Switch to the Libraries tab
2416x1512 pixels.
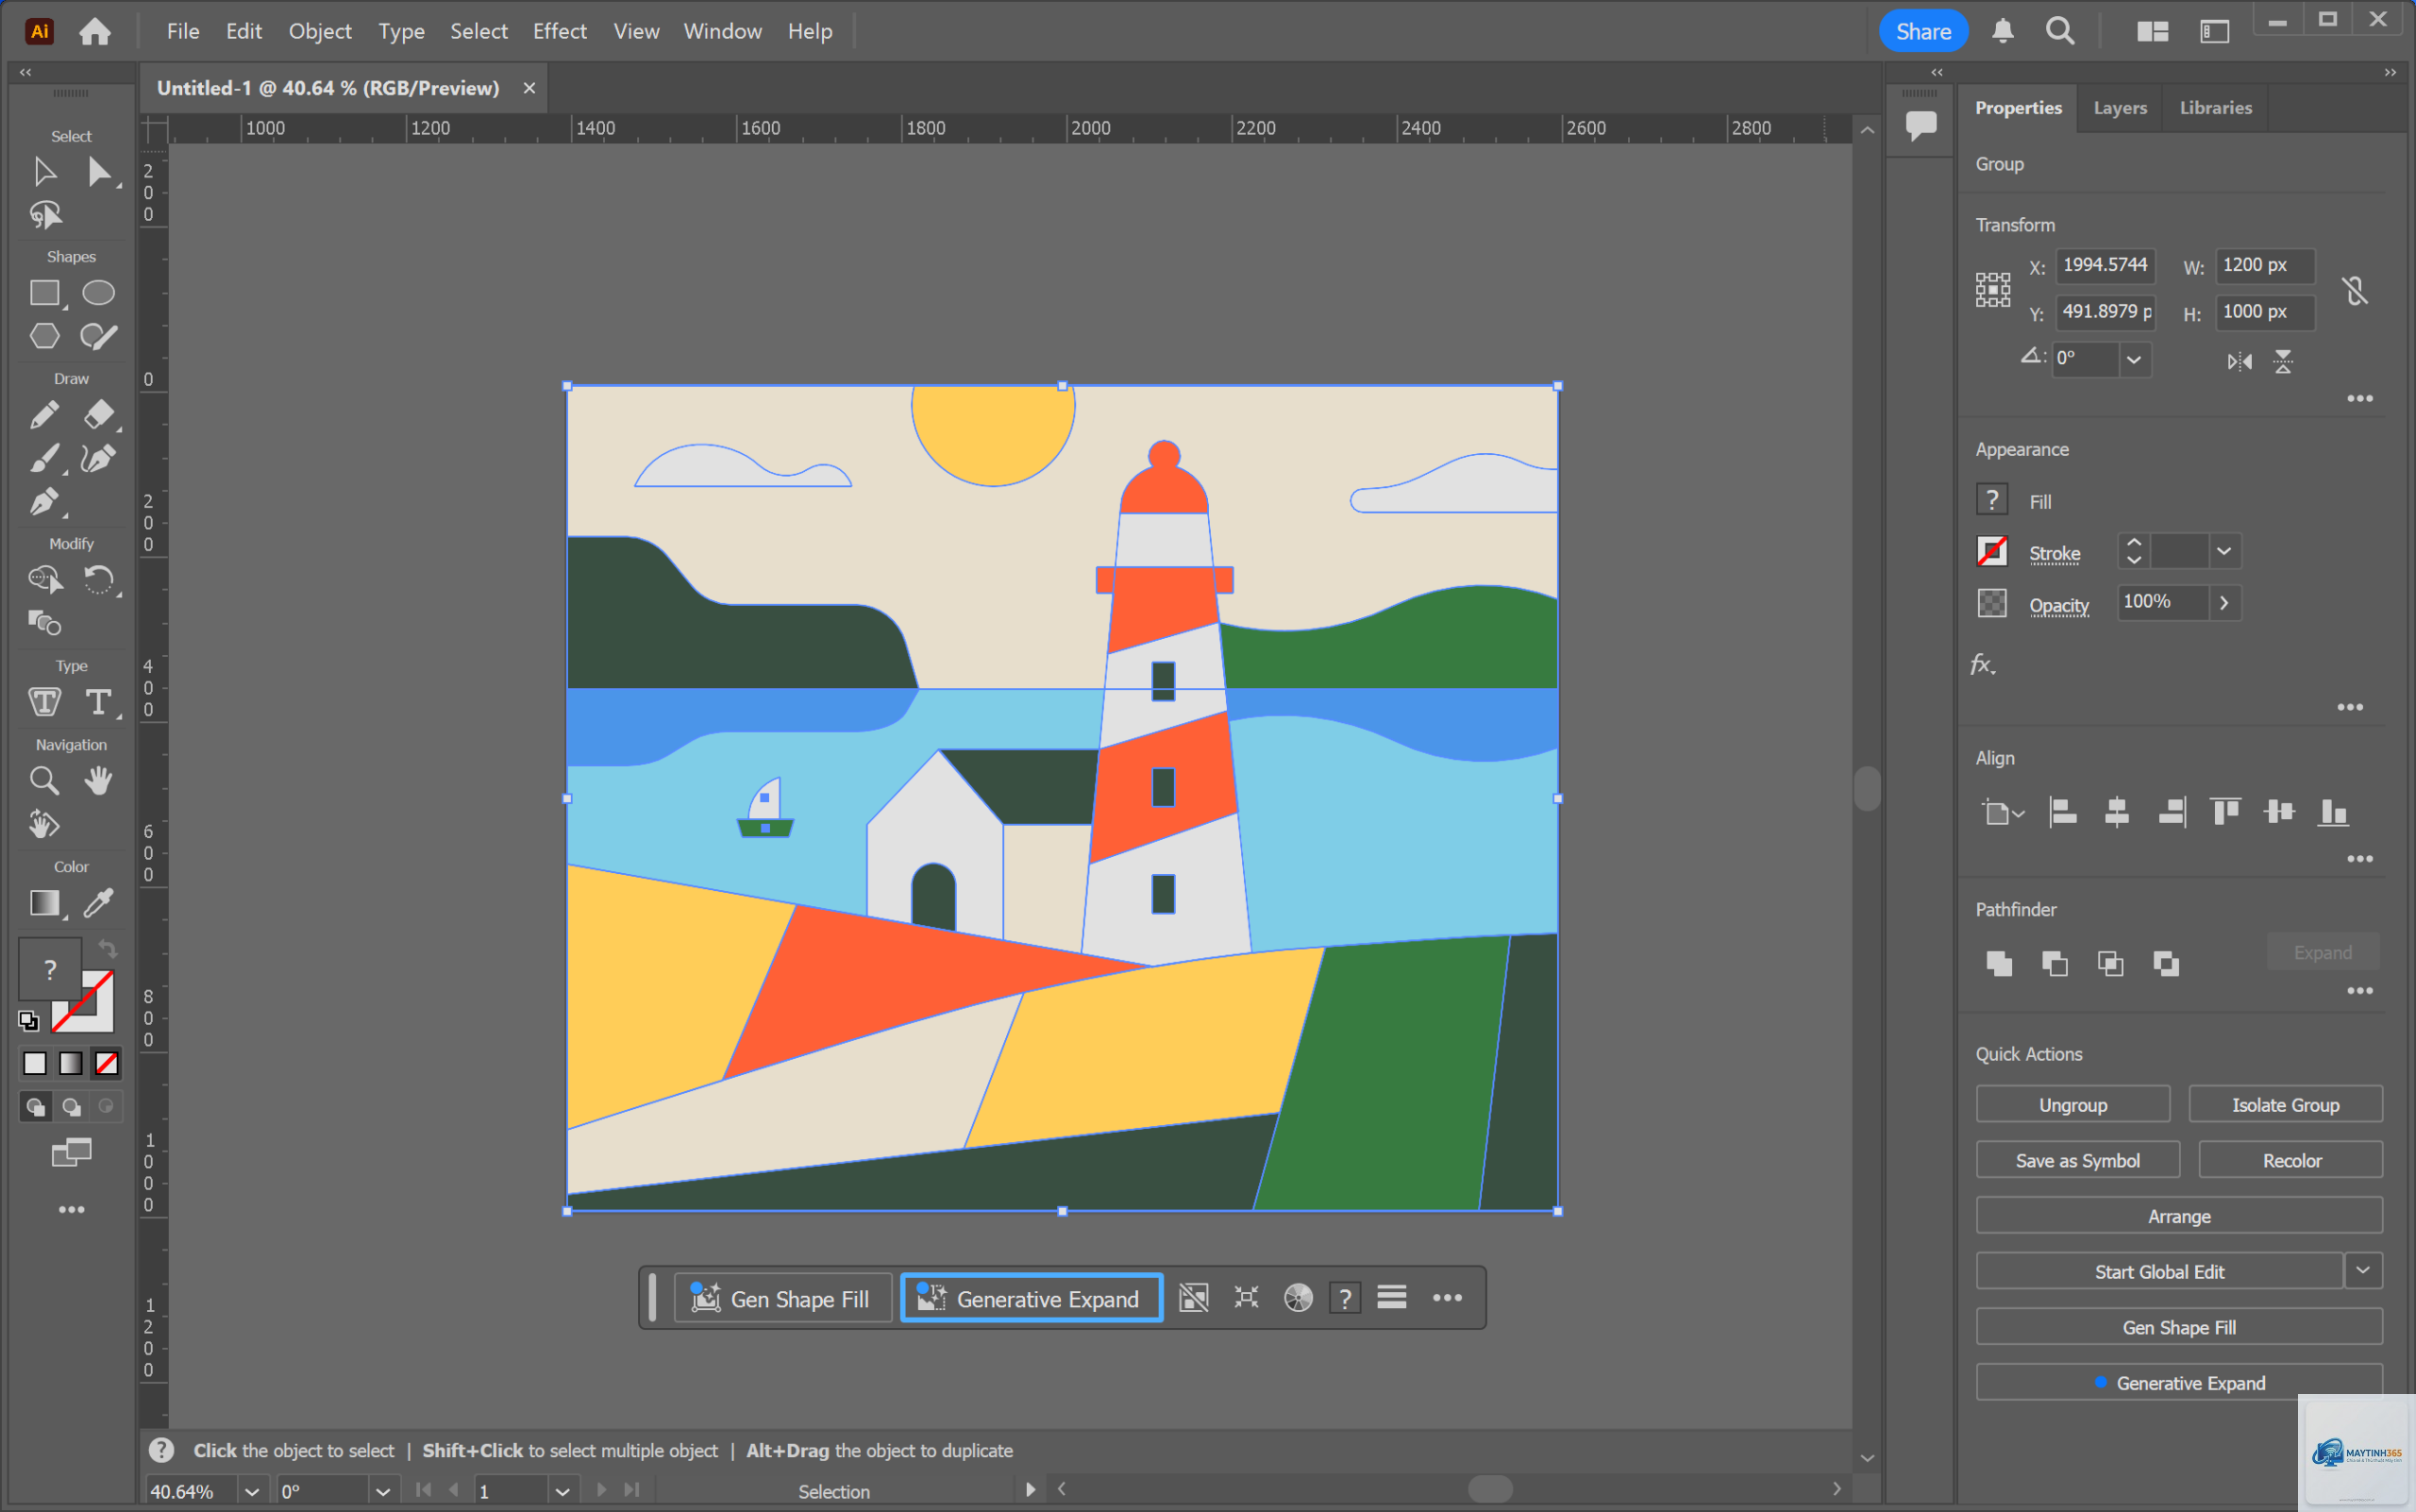click(2215, 107)
